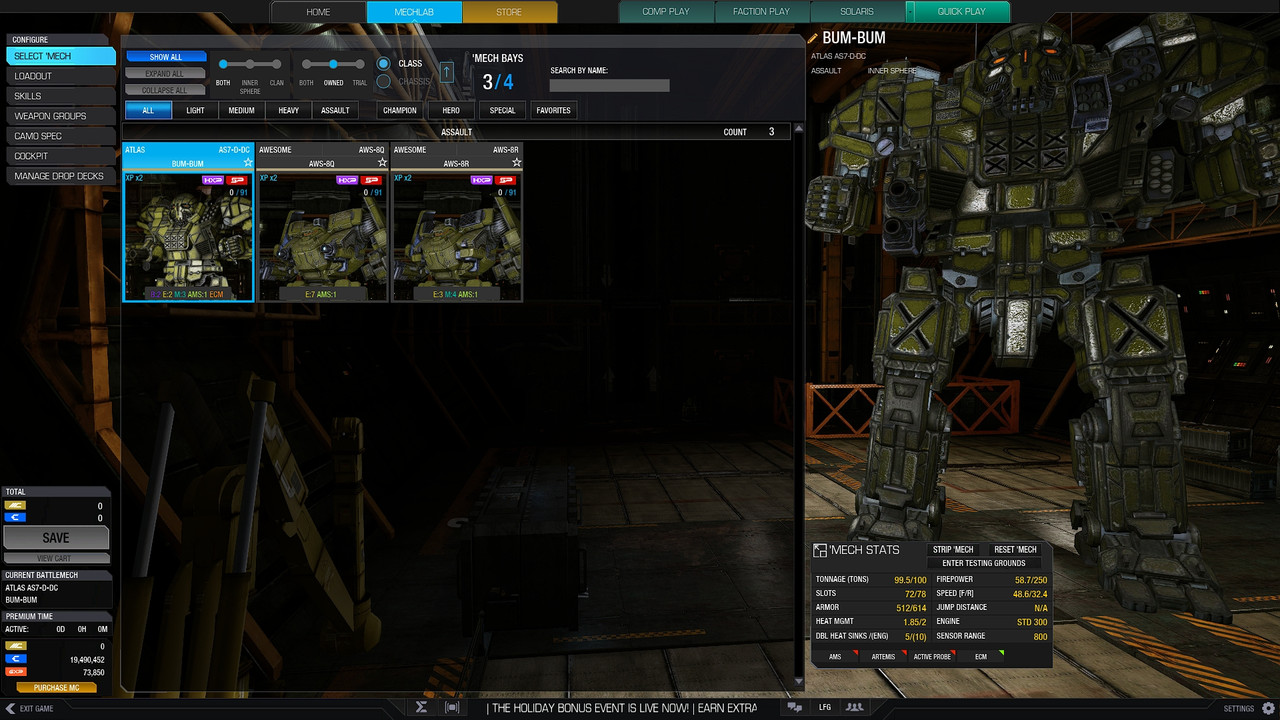This screenshot has width=1280, height=720.
Task: Click the Expand All button
Action: [x=166, y=74]
